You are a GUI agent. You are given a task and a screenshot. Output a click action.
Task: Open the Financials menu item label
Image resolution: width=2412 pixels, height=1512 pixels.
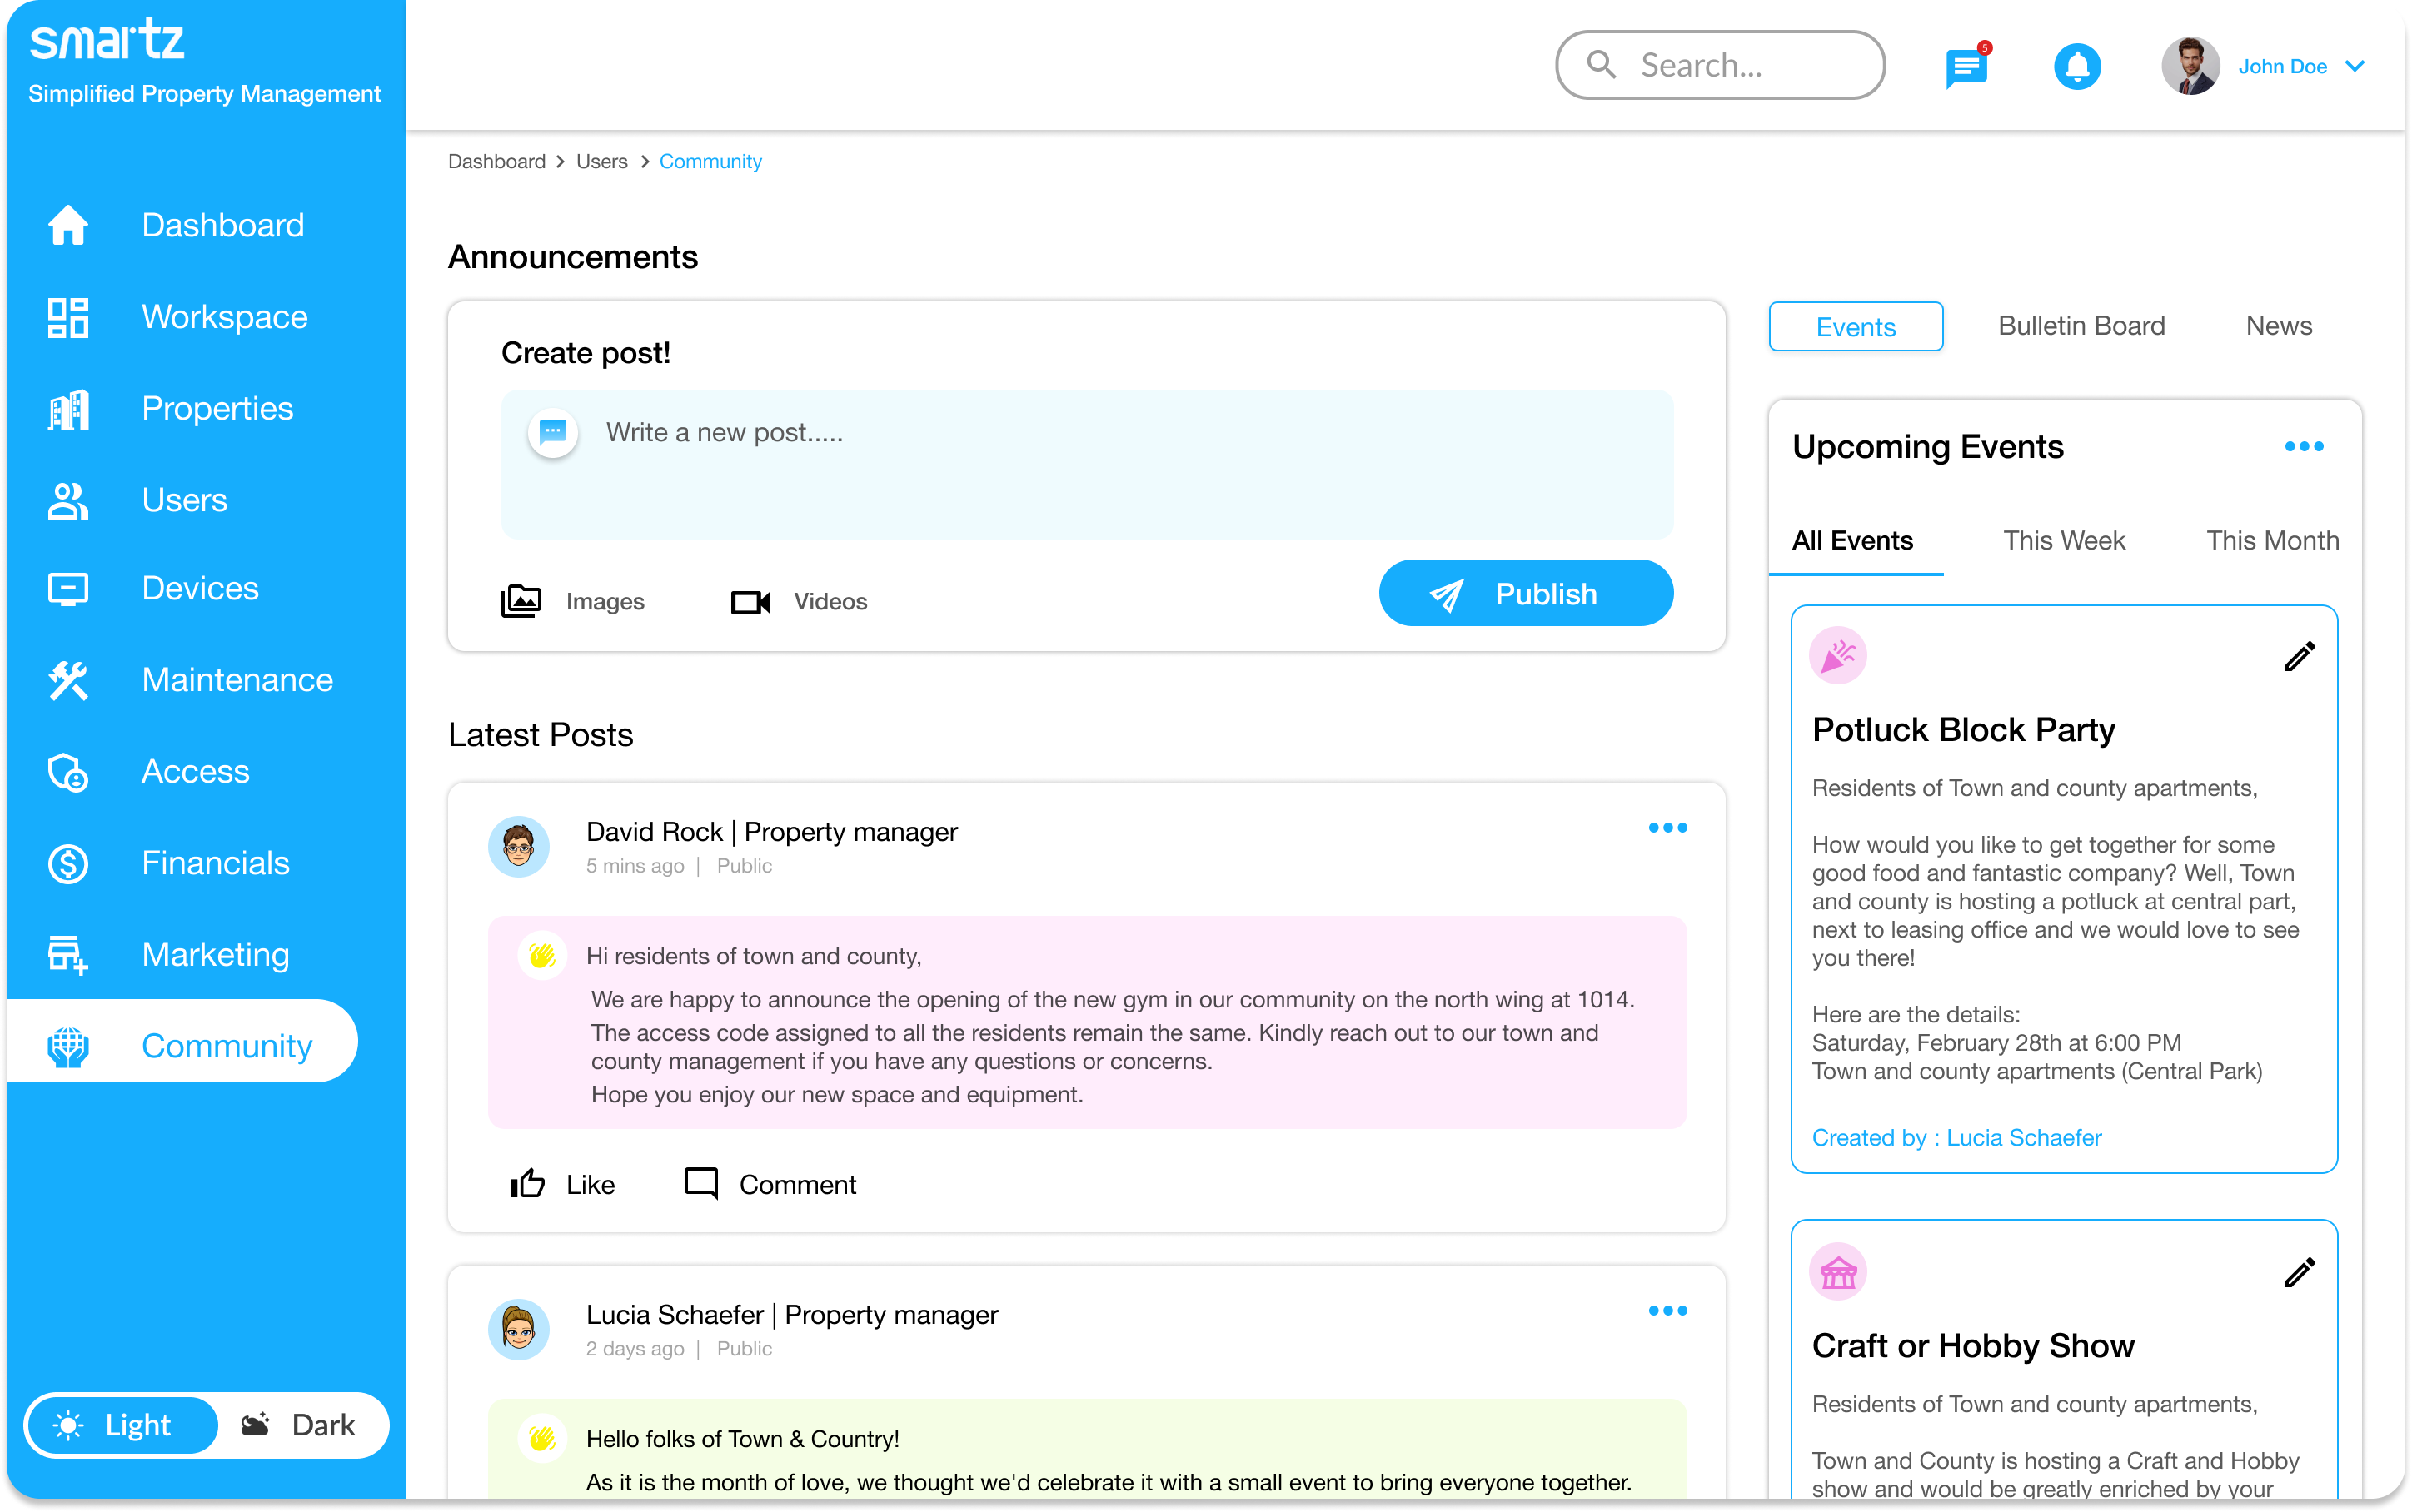(215, 863)
